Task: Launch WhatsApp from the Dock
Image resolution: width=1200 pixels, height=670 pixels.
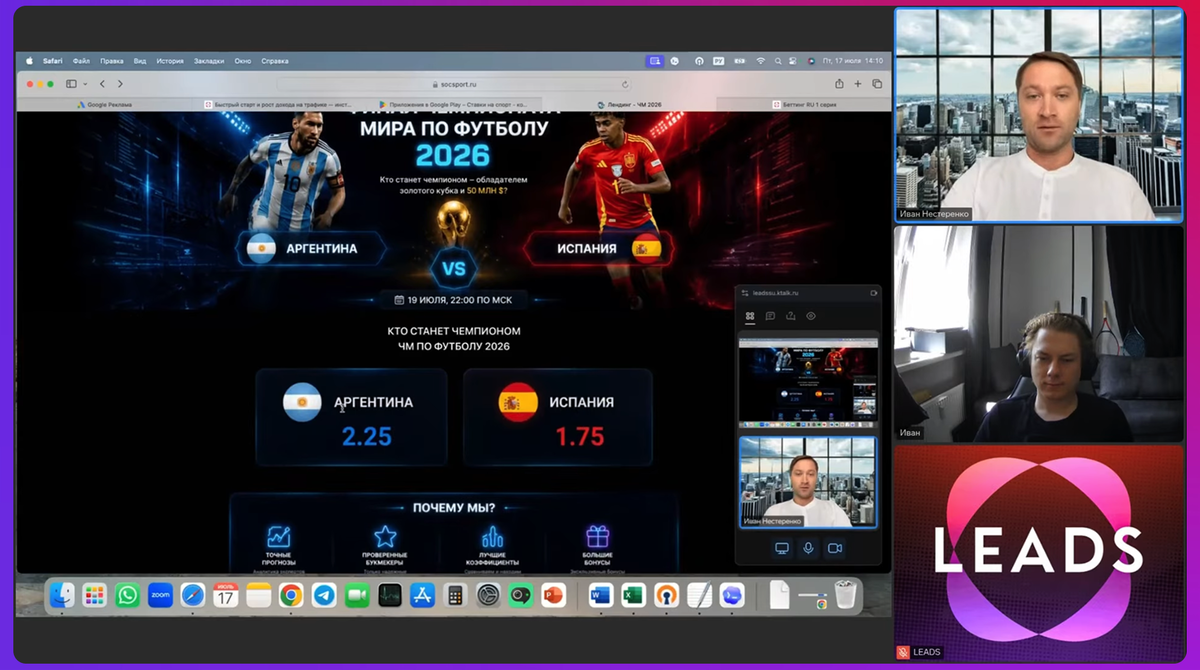Action: pyautogui.click(x=127, y=596)
